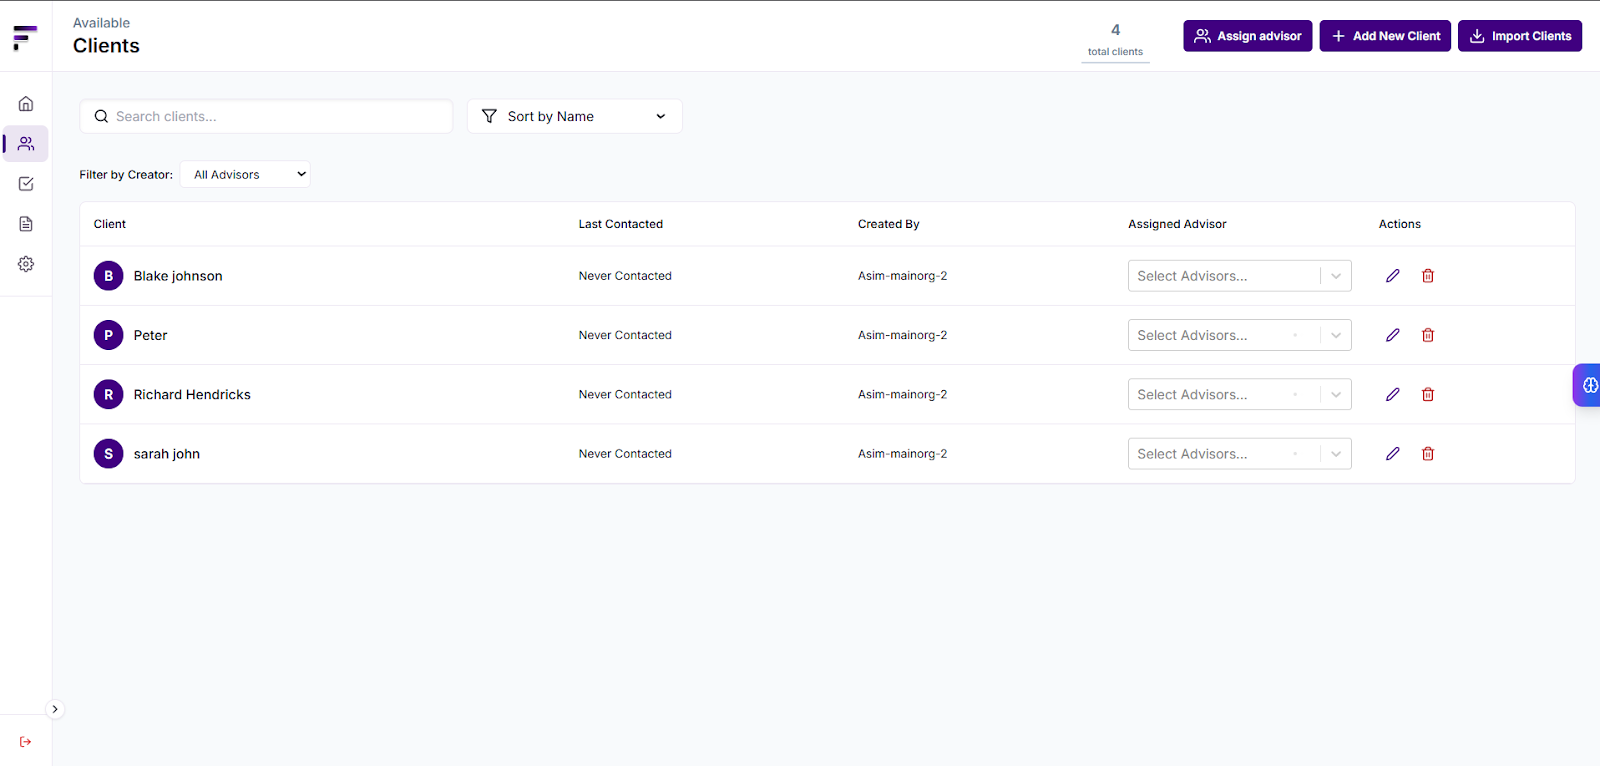Click Never Contacted in Blake johnson row

pyautogui.click(x=625, y=276)
